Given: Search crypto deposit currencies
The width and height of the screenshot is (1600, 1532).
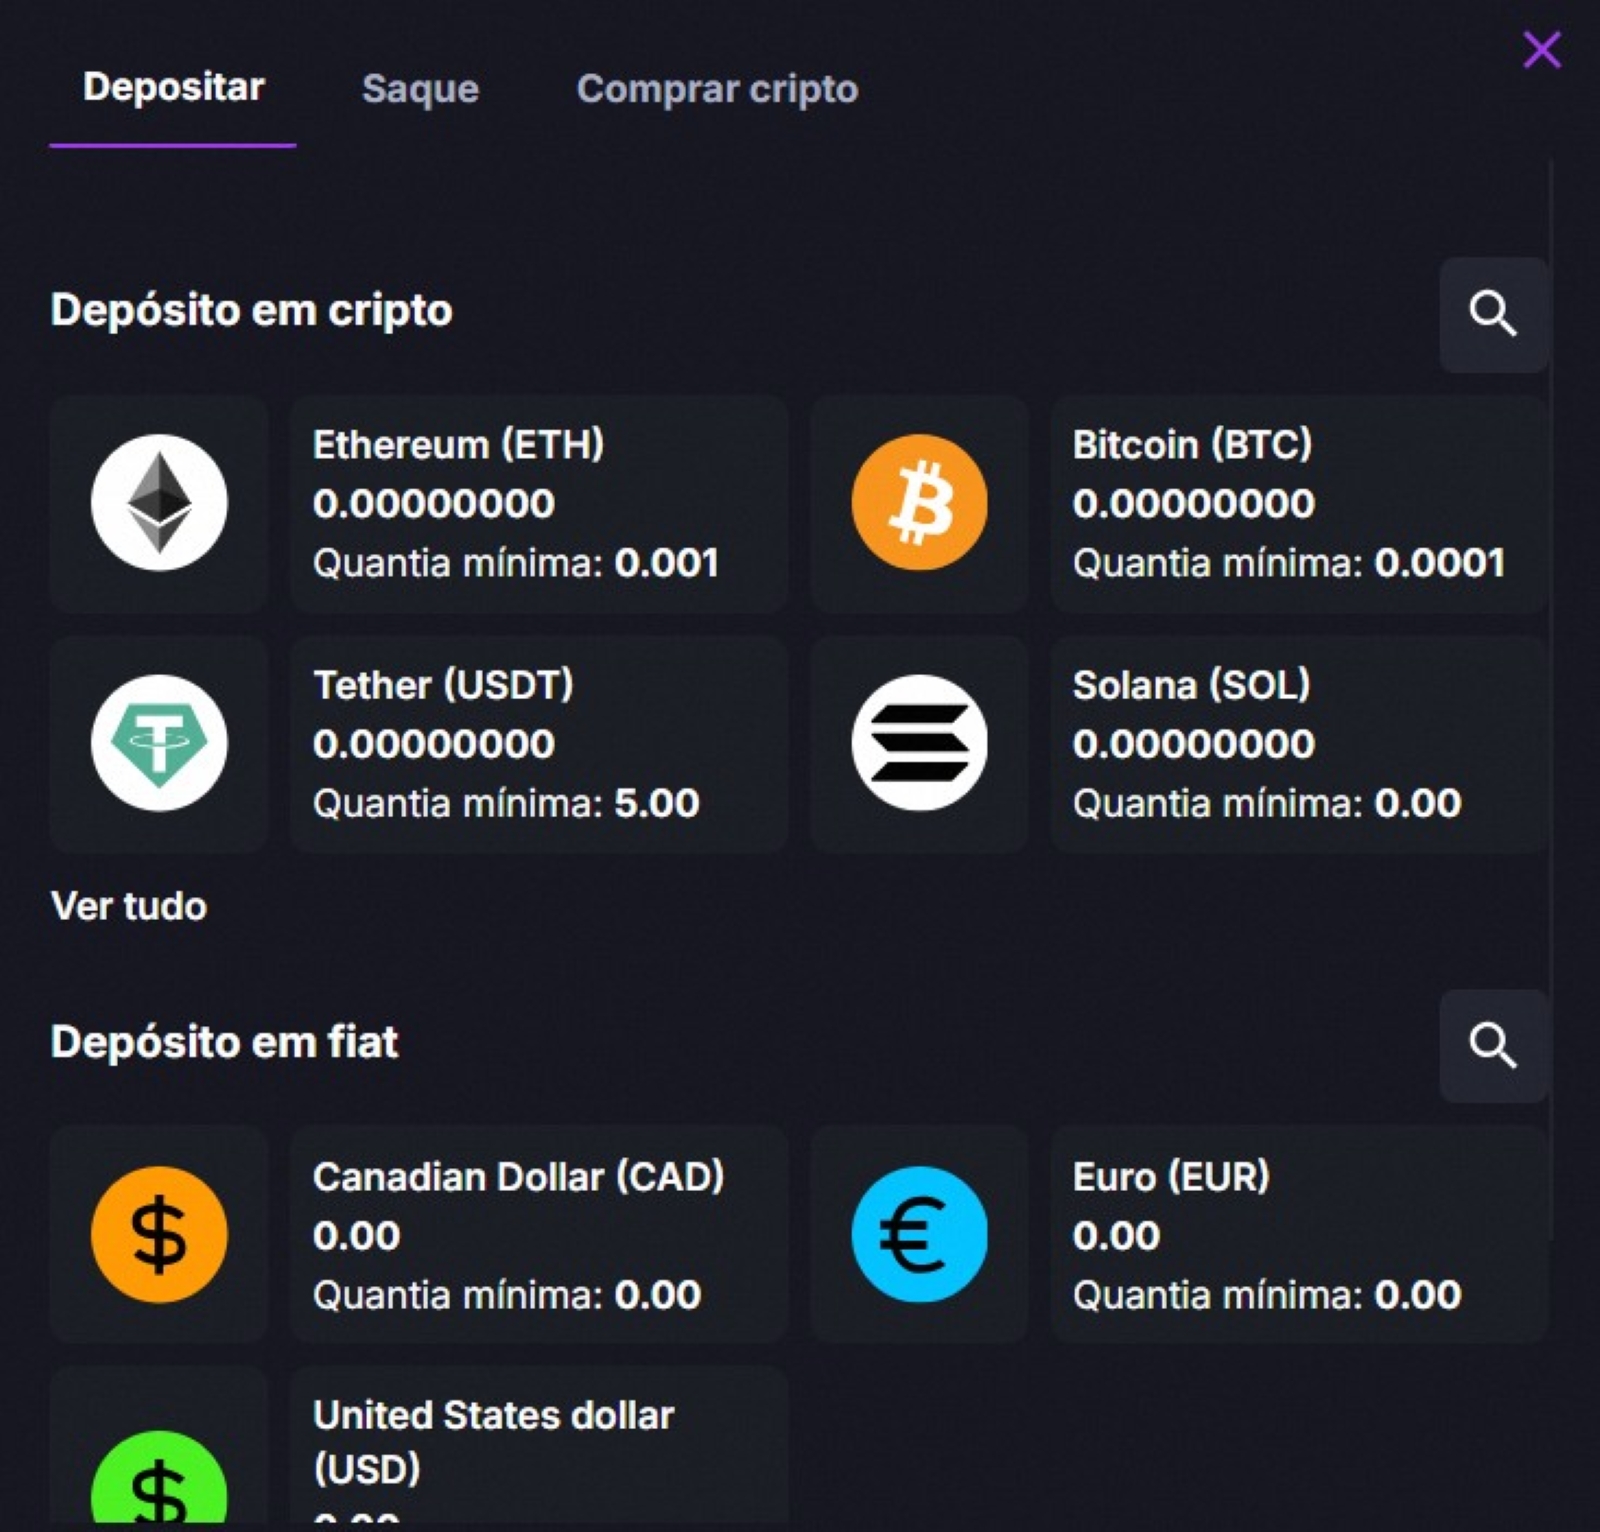Looking at the screenshot, I should 1493,315.
